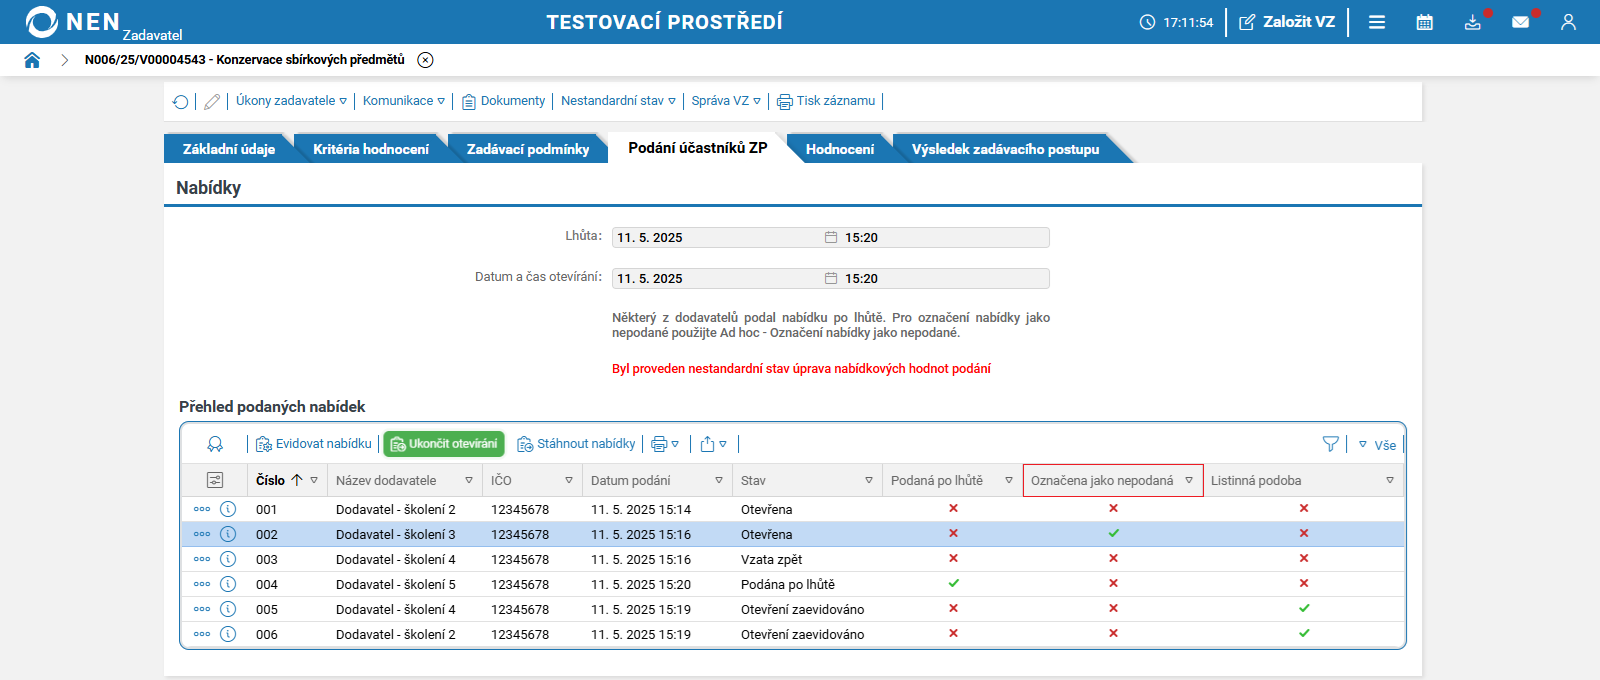This screenshot has height=680, width=1600.
Task: Open info details for row 002
Action: (x=228, y=534)
